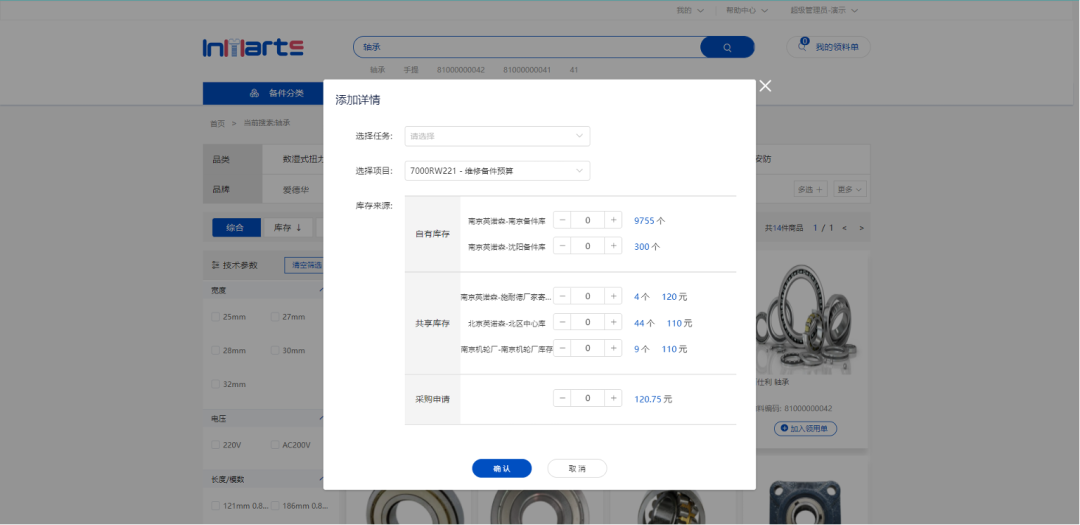1080x525 pixels.
Task: Open 我的领料单 cart
Action: coord(829,47)
